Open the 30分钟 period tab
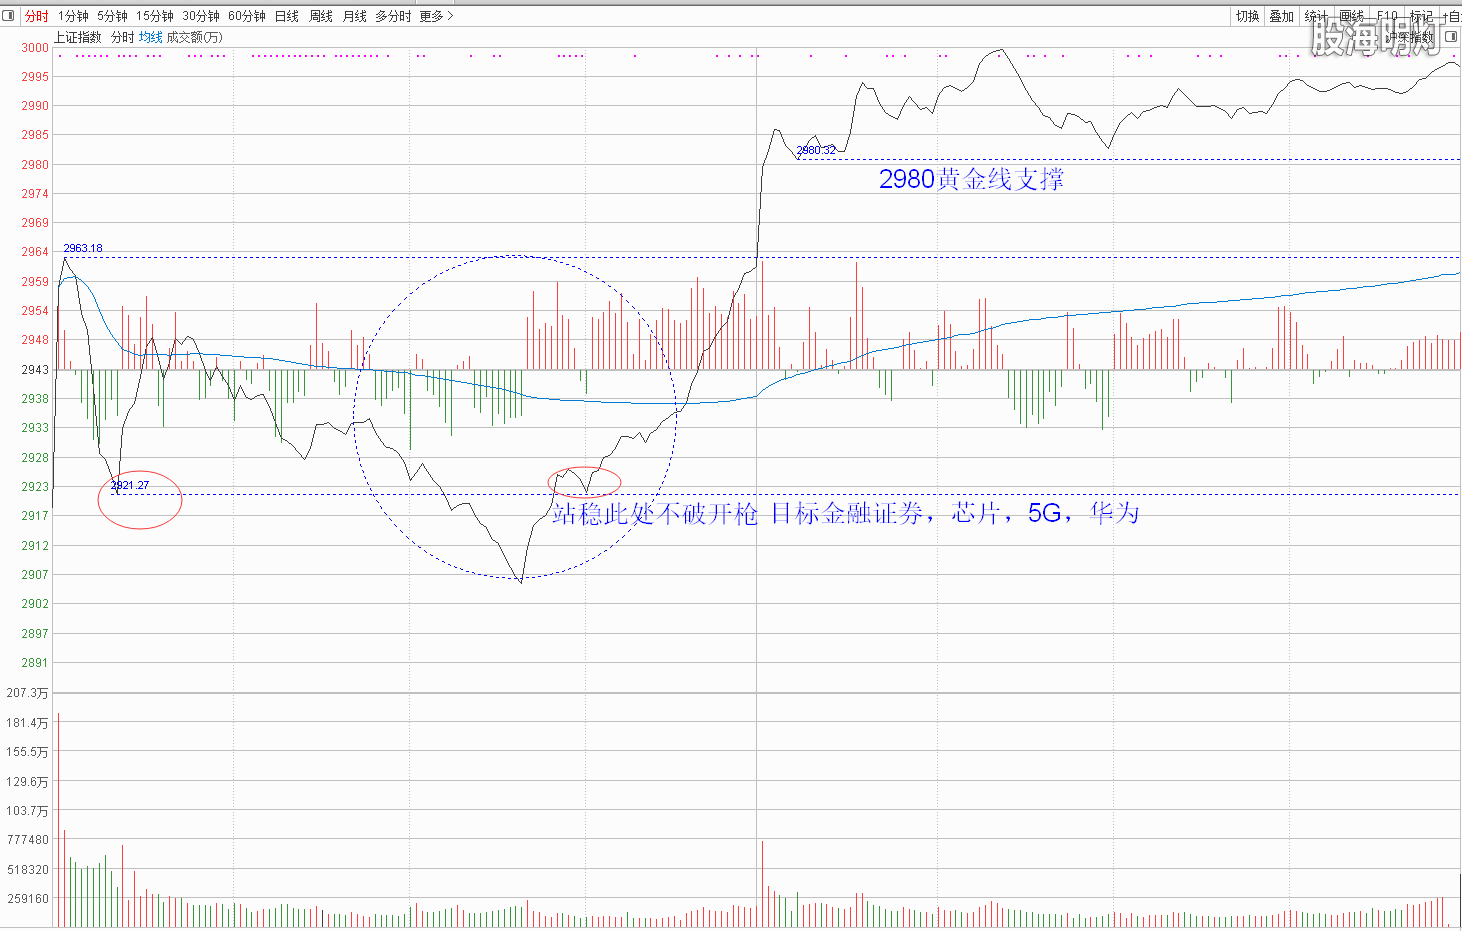Screen dimensions: 1462x931 click(x=201, y=16)
